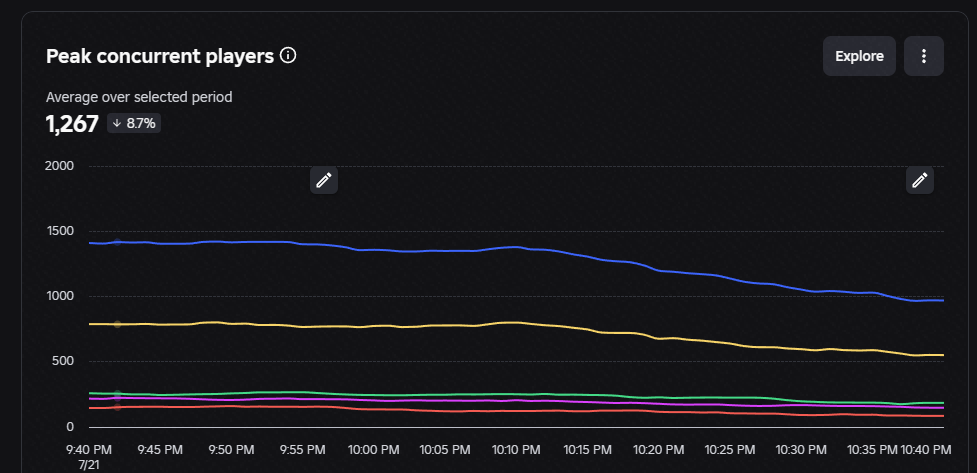Click the red data point marker on chart
The width and height of the screenshot is (977, 473).
point(117,407)
